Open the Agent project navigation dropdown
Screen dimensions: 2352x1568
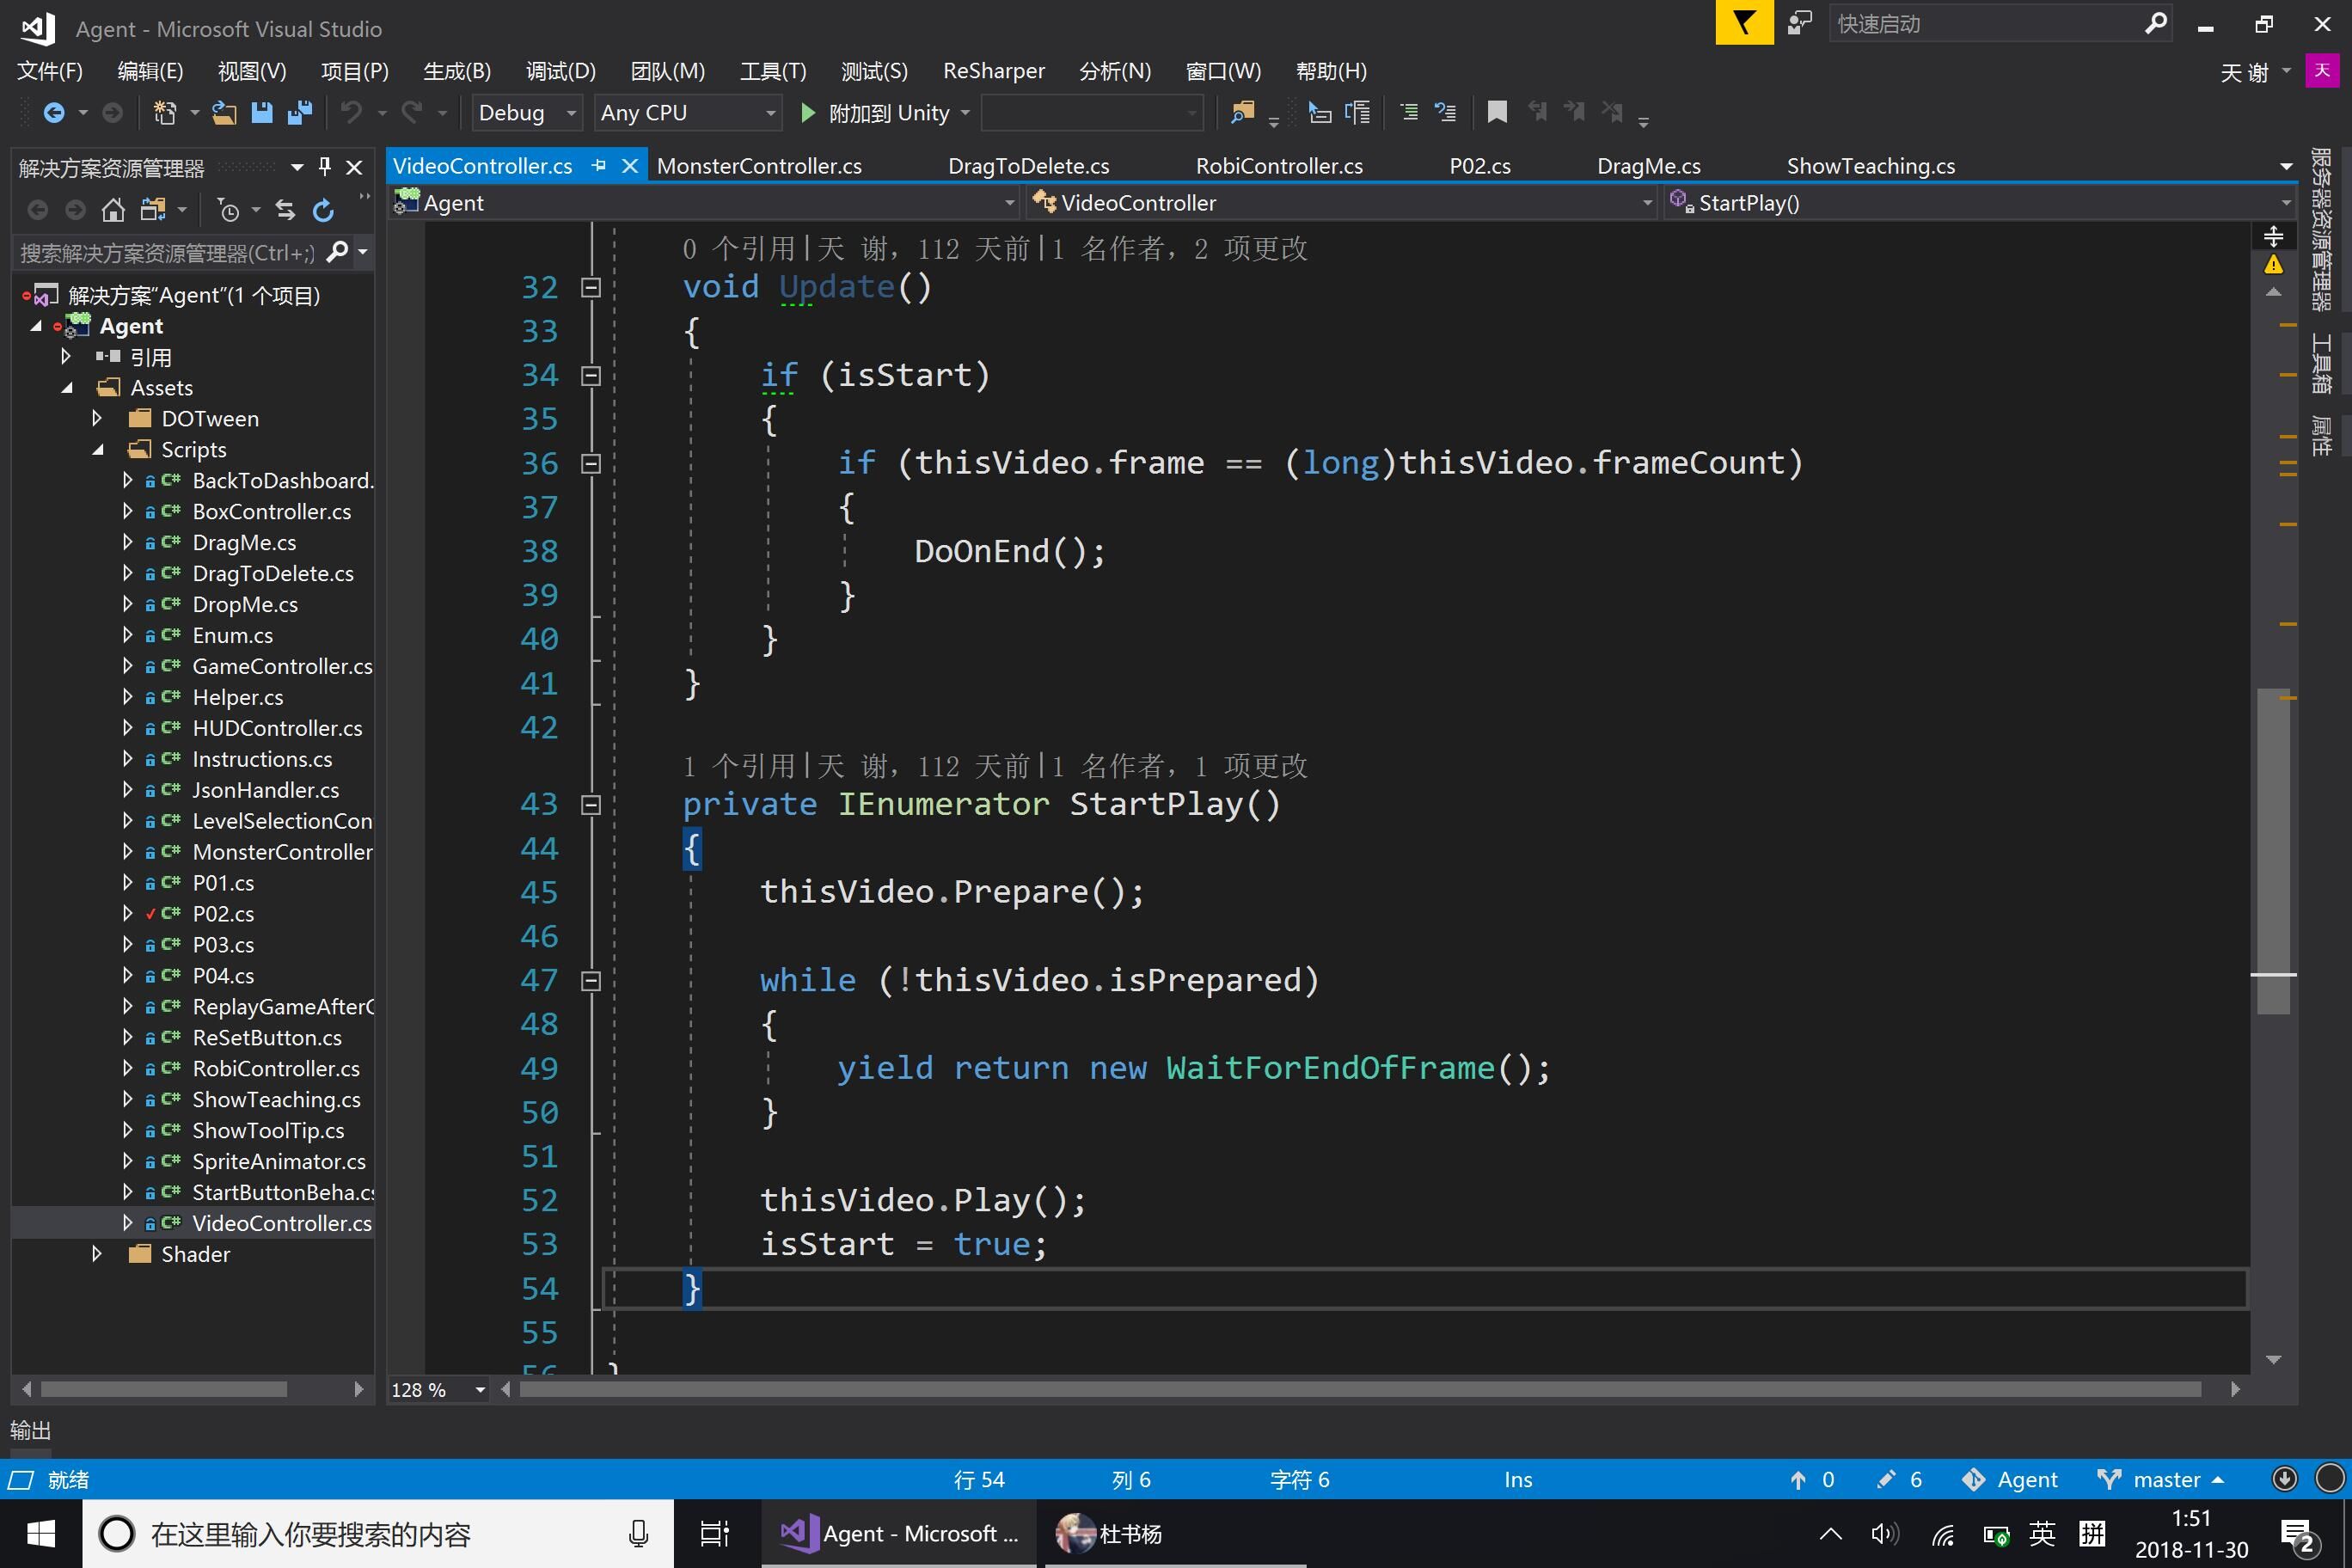pos(705,203)
